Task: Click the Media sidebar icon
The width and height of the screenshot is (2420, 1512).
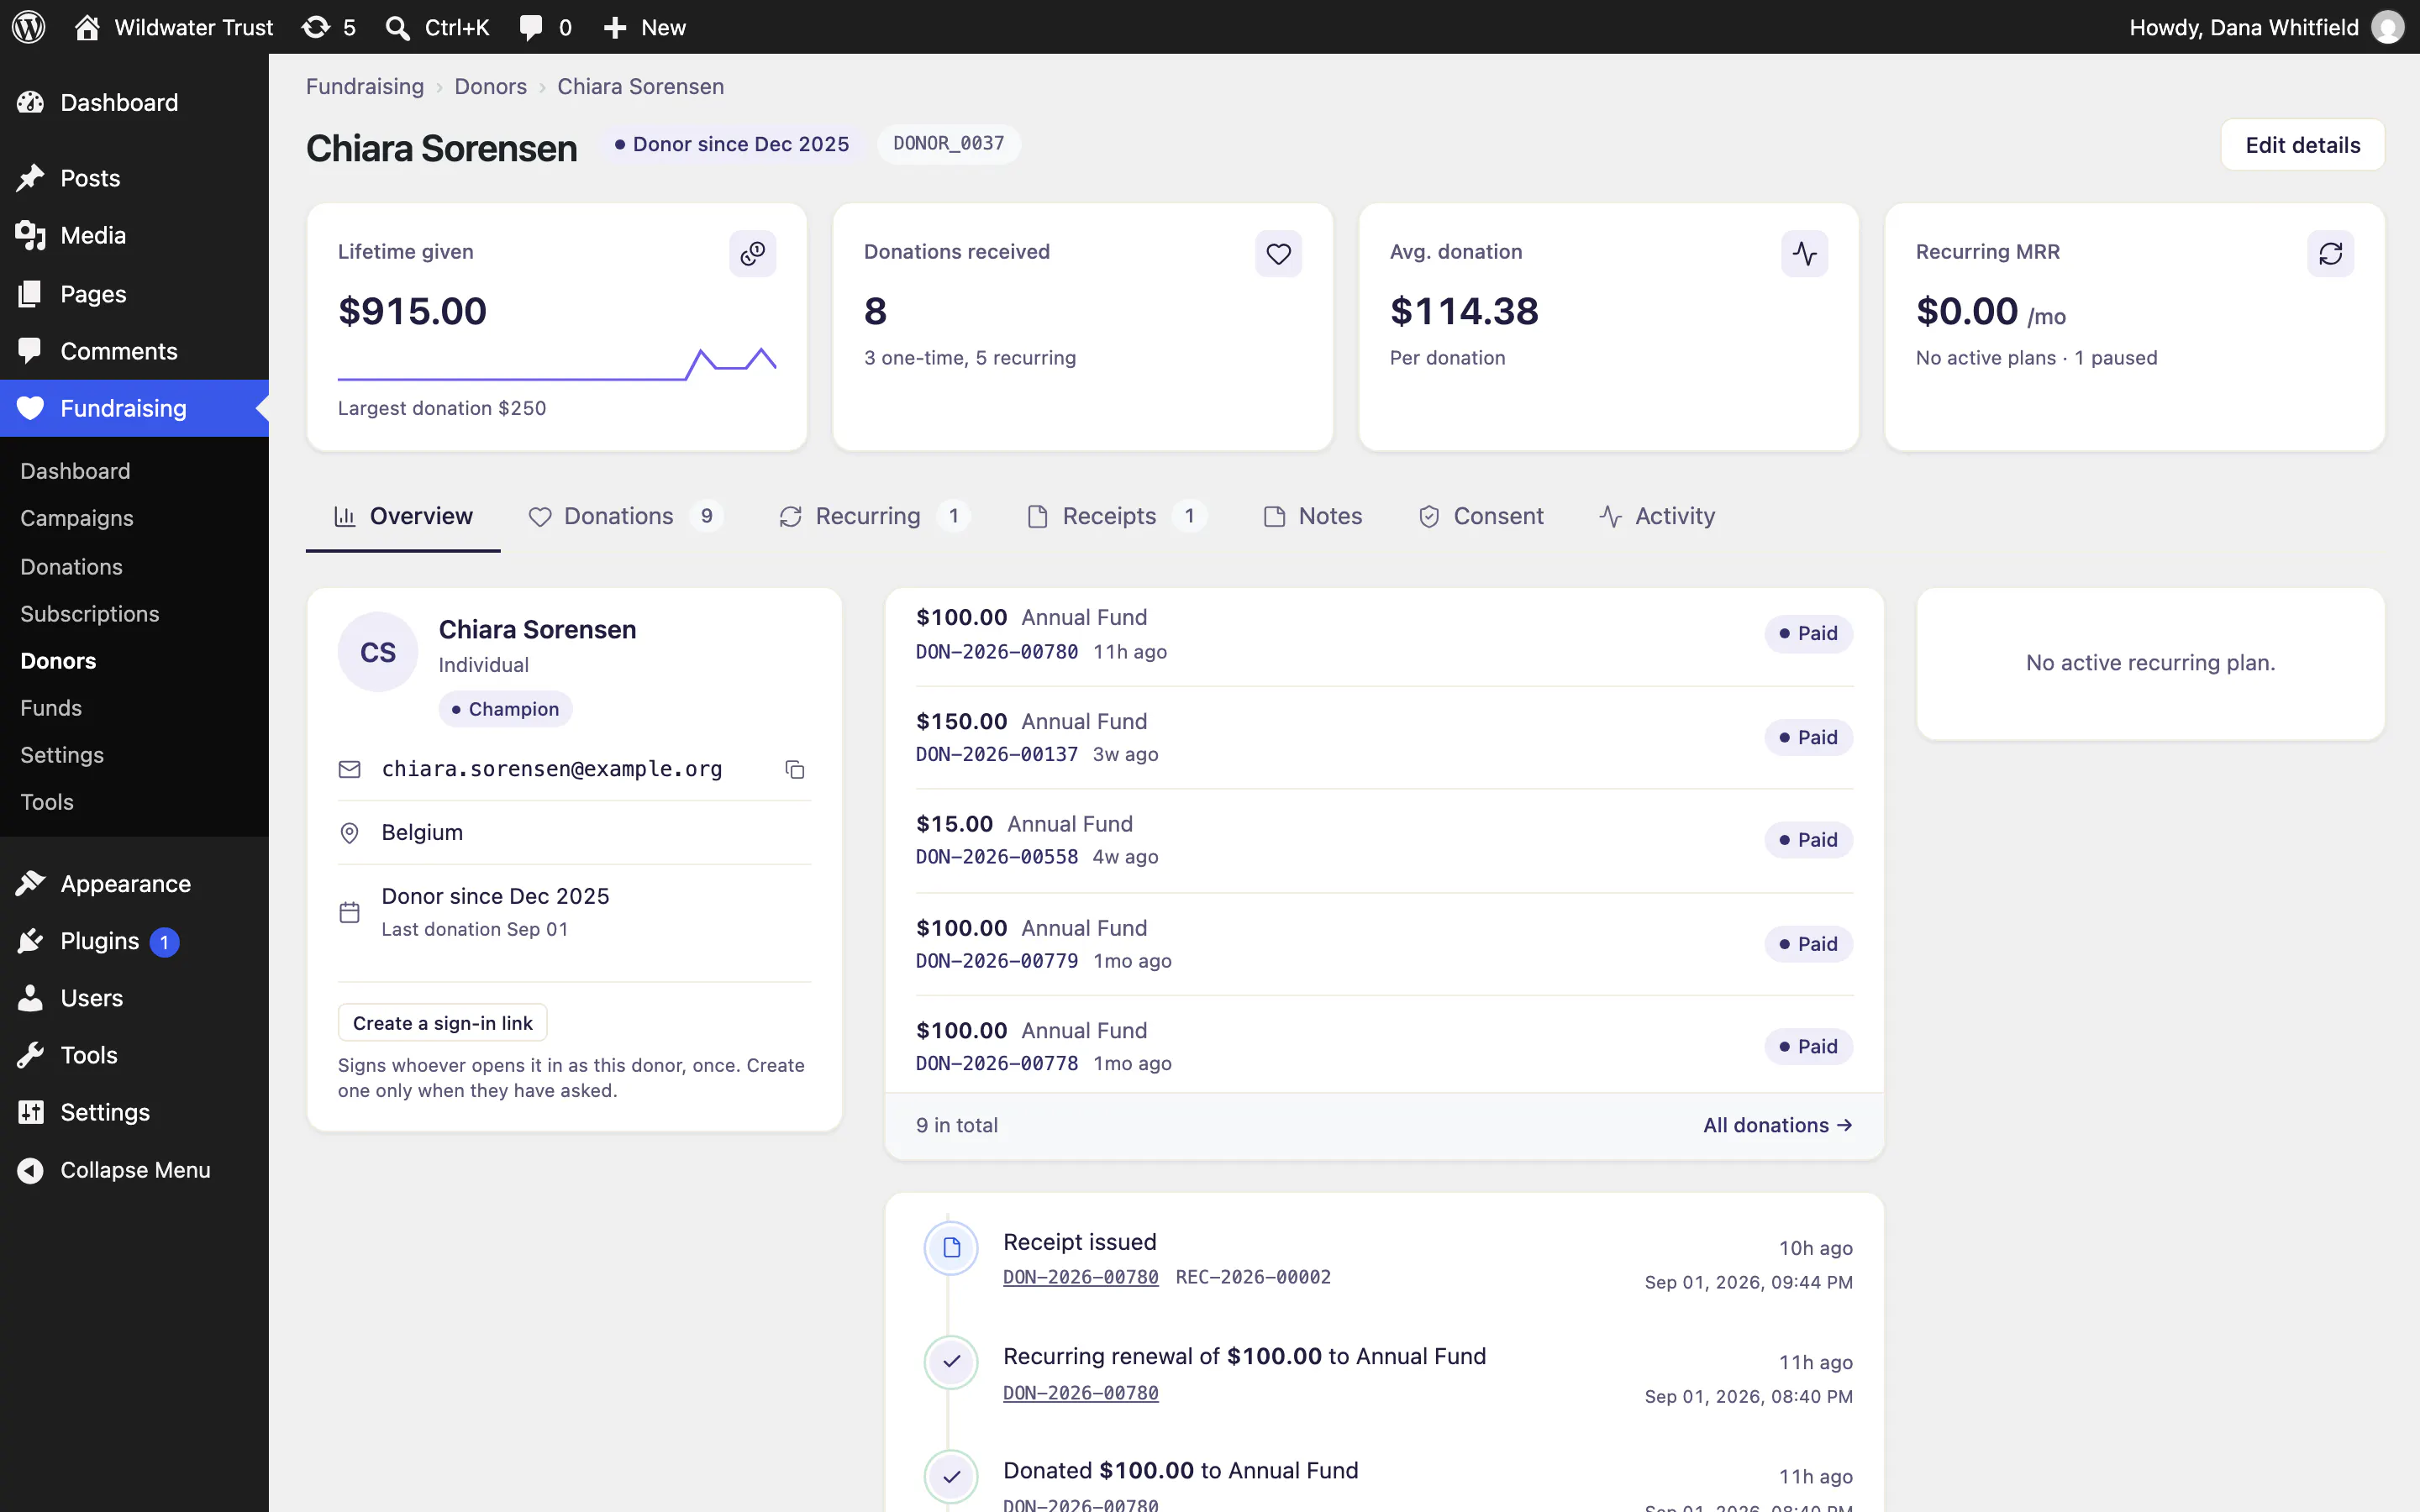Action: tap(30, 235)
